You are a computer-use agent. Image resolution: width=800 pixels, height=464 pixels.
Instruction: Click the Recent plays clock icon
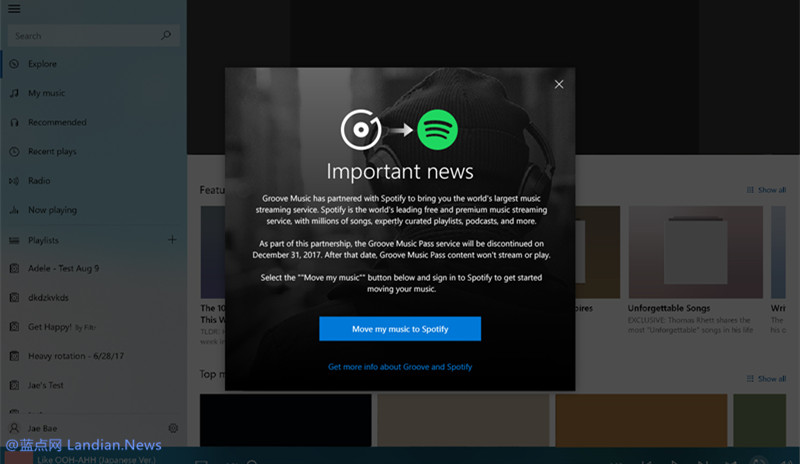(x=14, y=152)
